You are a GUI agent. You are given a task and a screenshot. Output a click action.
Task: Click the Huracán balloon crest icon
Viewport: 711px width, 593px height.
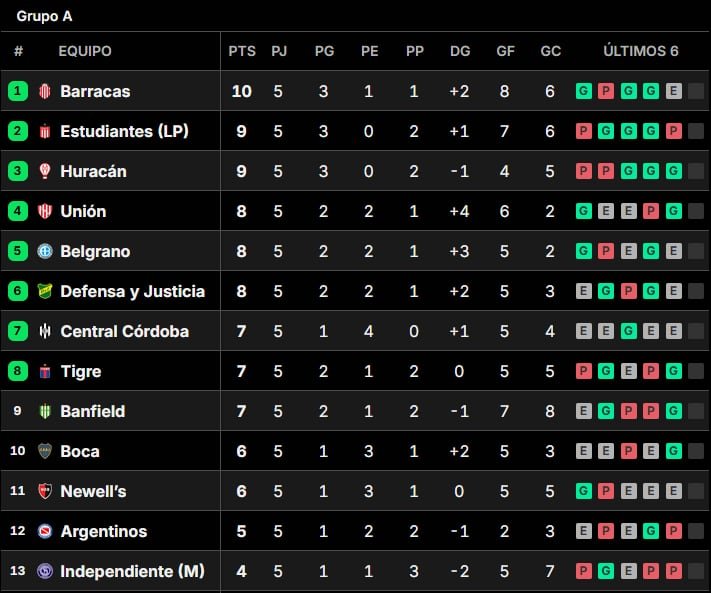[x=45, y=171]
